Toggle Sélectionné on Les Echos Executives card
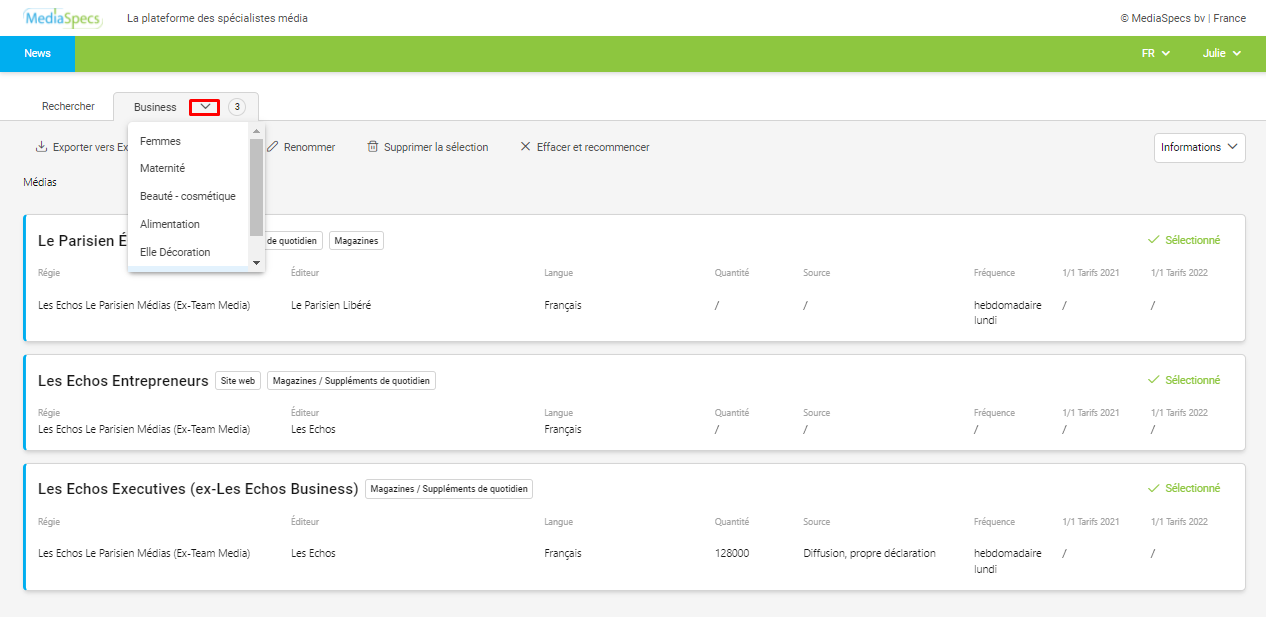The width and height of the screenshot is (1266, 617). (1184, 488)
